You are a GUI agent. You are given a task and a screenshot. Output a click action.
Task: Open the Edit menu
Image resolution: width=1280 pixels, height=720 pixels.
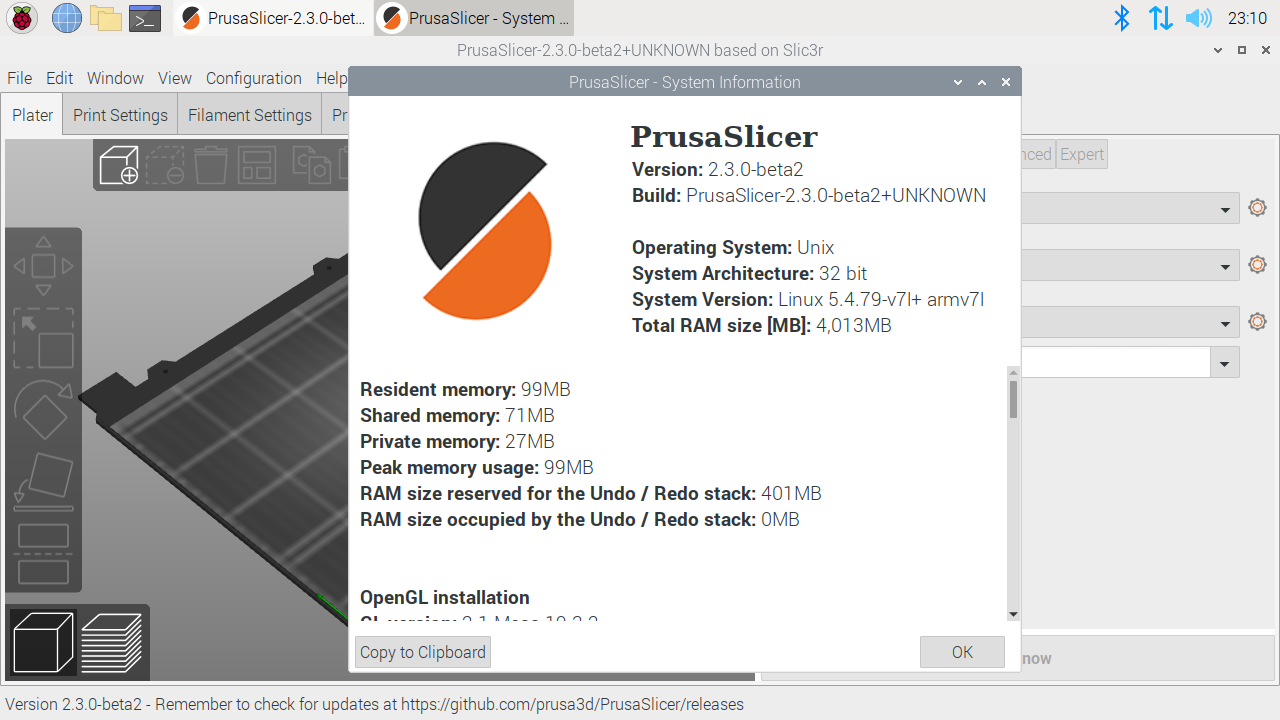tap(59, 78)
